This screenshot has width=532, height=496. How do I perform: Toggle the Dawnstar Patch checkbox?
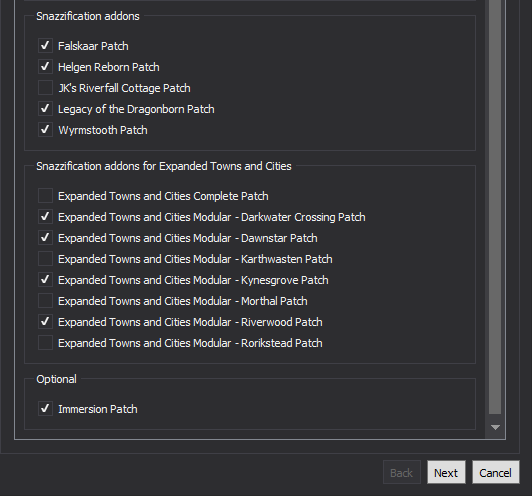[x=45, y=238]
